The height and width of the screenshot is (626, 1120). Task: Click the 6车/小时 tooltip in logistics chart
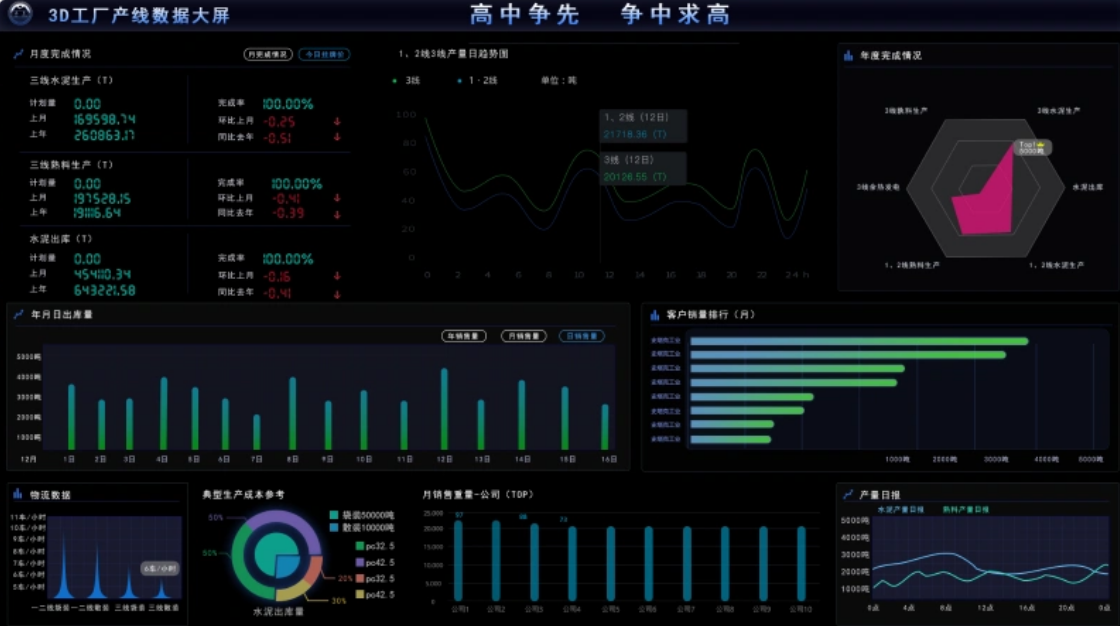pyautogui.click(x=159, y=569)
